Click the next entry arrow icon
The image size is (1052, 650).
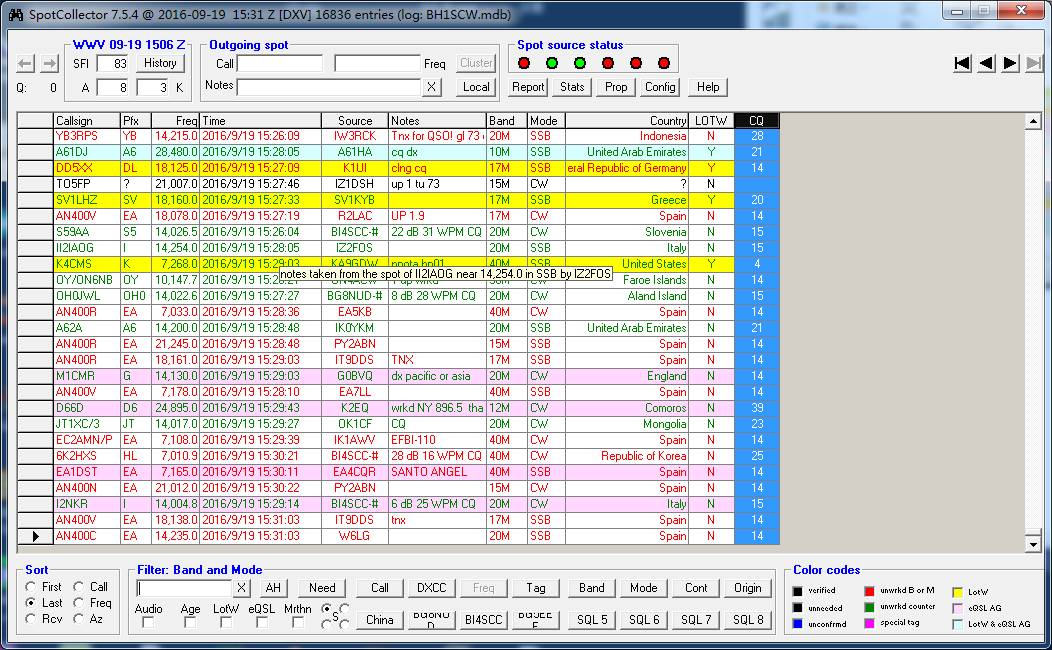(1010, 63)
